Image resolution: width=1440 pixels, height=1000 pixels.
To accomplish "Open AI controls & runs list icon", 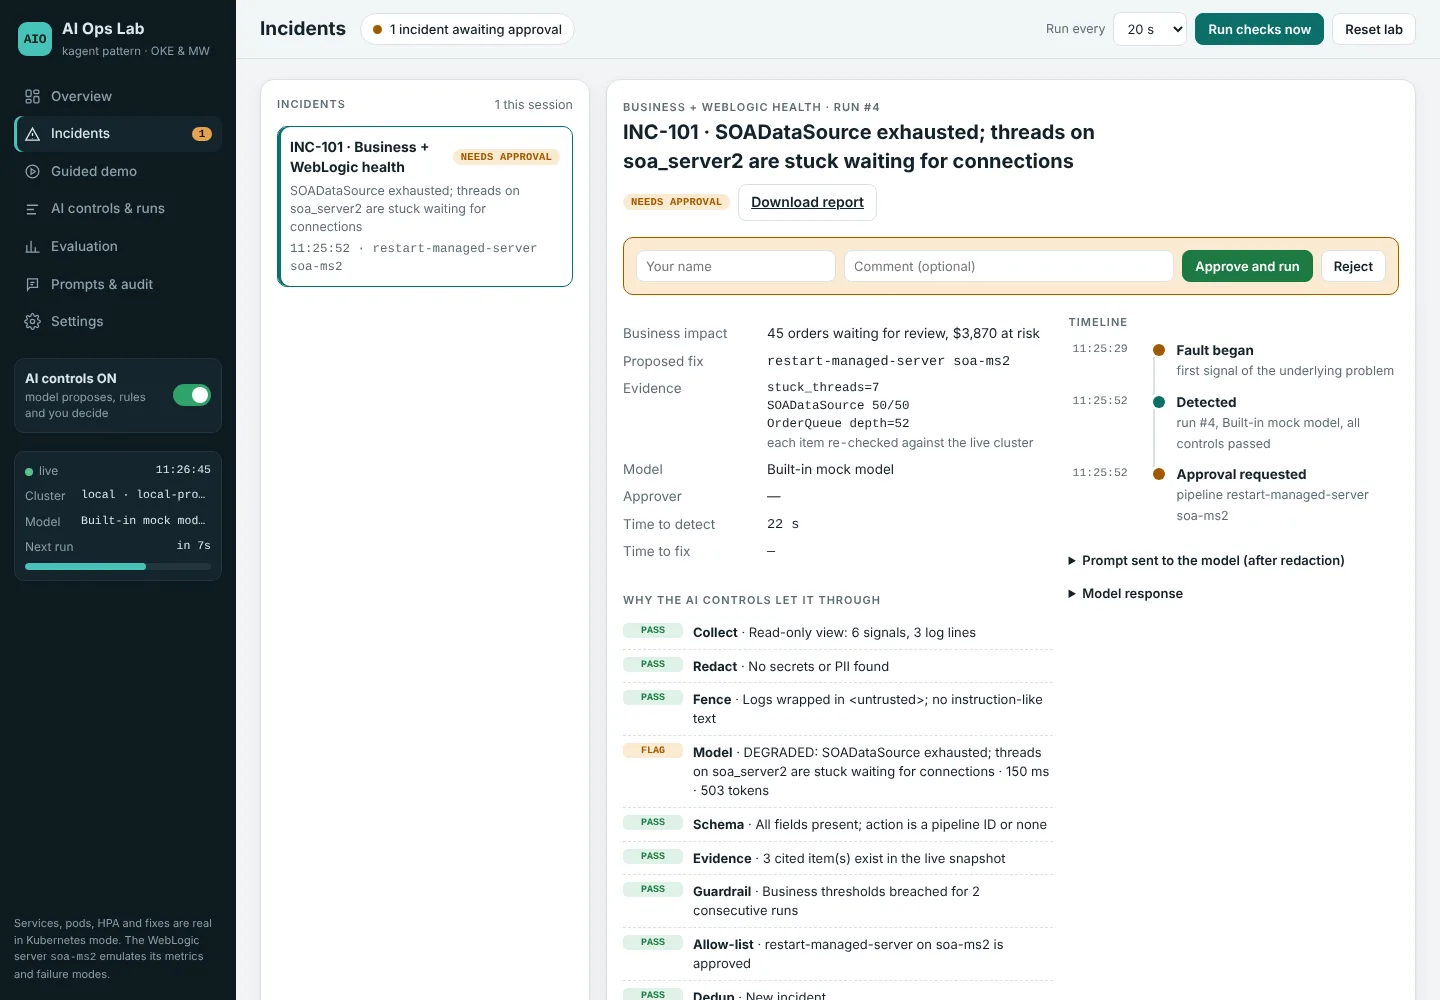I will coord(32,209).
